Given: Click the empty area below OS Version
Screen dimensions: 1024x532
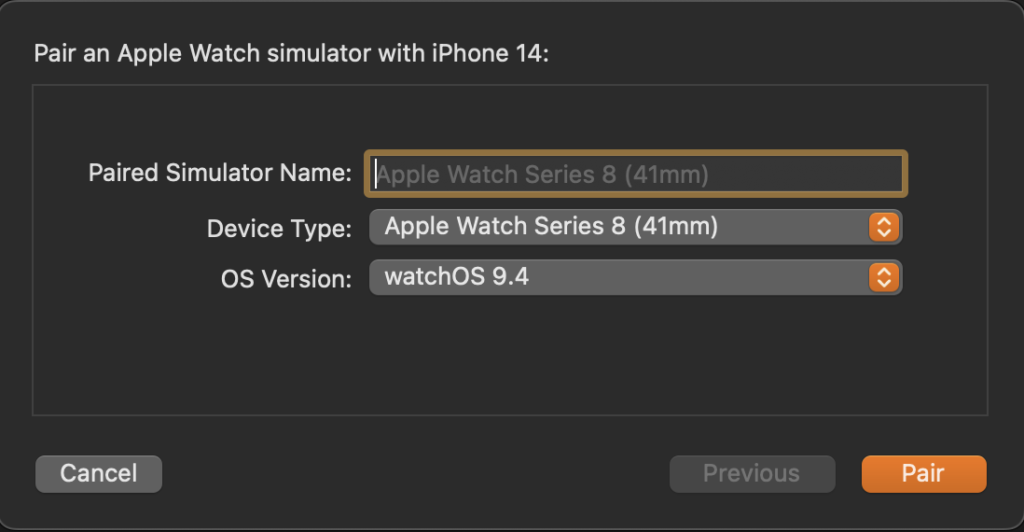Looking at the screenshot, I should coord(510,355).
